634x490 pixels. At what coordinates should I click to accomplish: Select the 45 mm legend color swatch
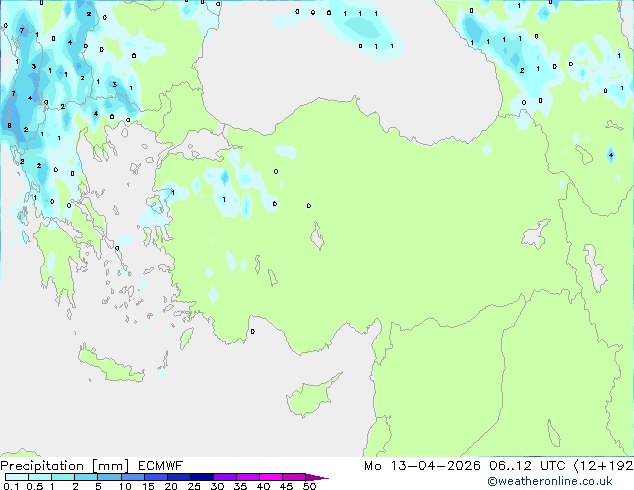pyautogui.click(x=294, y=477)
